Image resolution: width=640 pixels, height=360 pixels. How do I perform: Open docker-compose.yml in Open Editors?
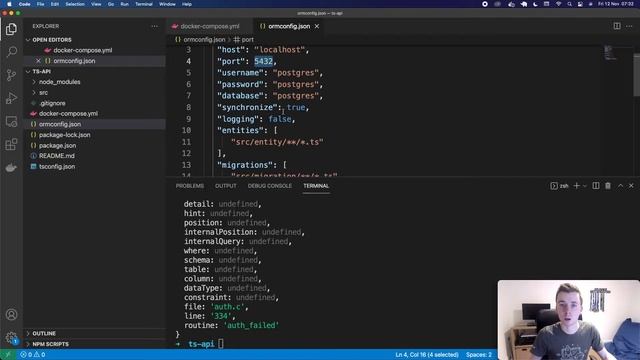point(82,50)
